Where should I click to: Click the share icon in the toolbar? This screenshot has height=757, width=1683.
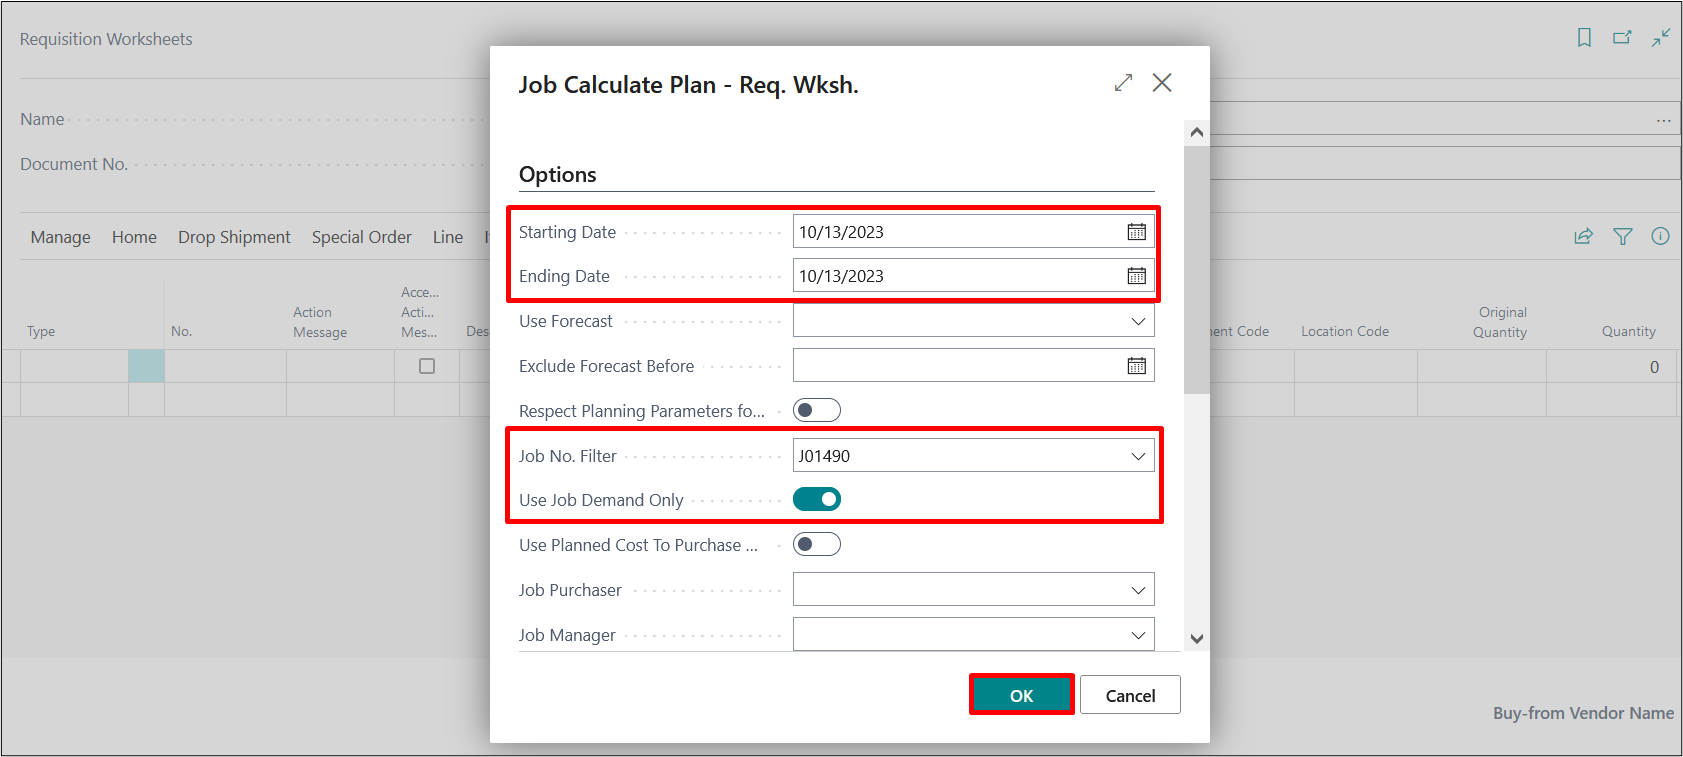(x=1584, y=237)
